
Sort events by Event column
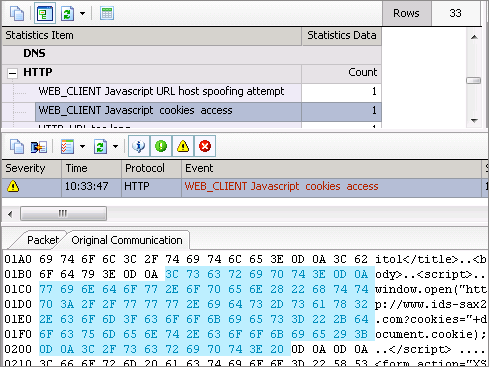click(x=332, y=169)
